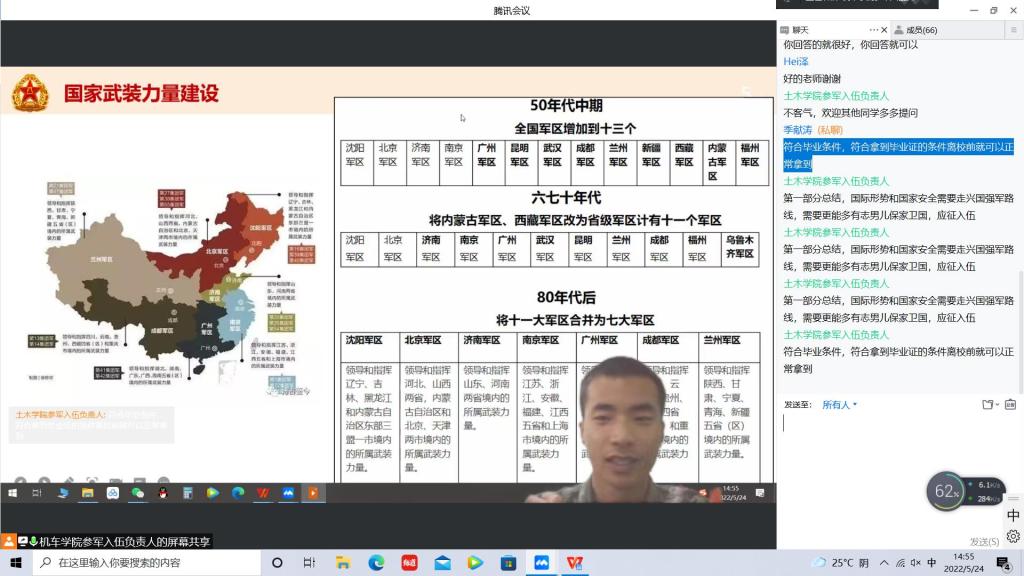The image size is (1024, 576).
Task: Expand the arrow next to the folder icon
Action: coord(997,404)
